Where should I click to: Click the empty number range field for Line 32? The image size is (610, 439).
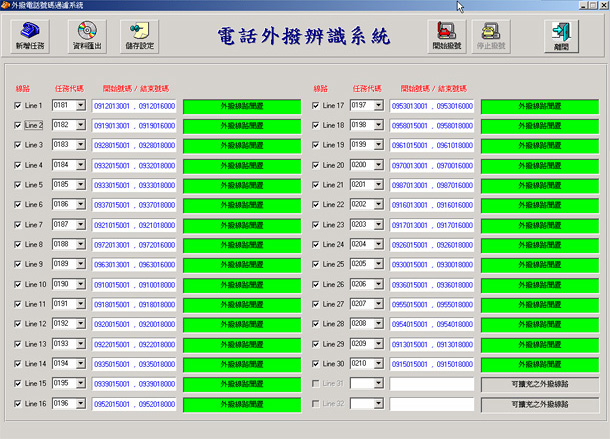[x=432, y=404]
